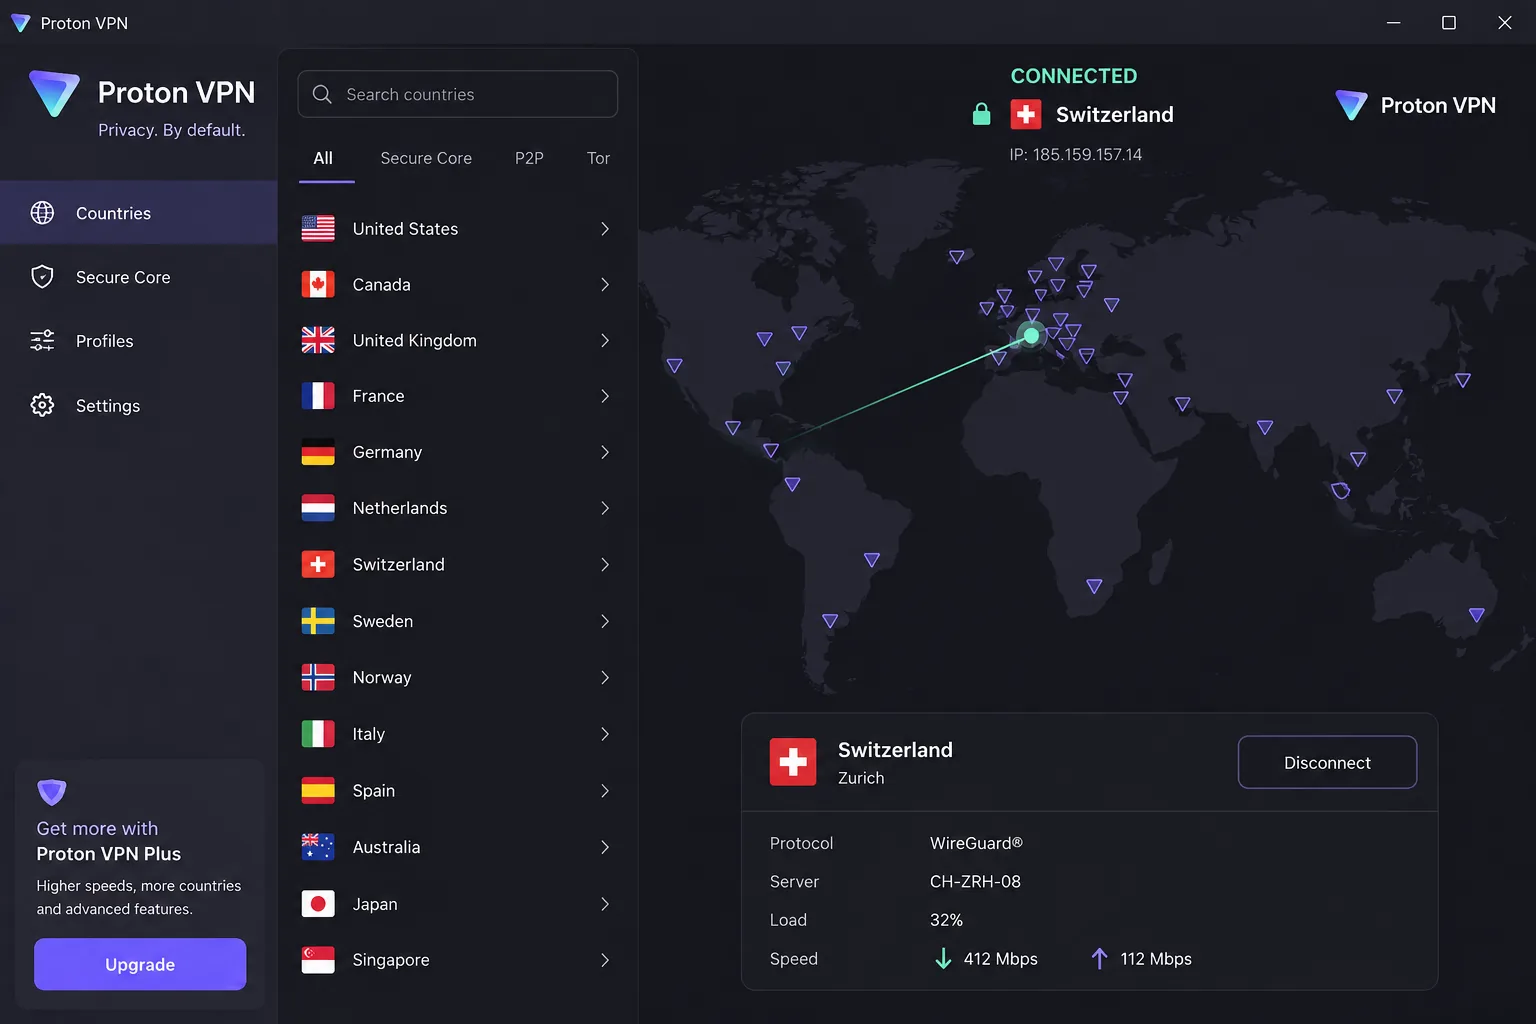Image resolution: width=1536 pixels, height=1024 pixels.
Task: Click the server name CH-ZRH-08
Action: click(975, 882)
